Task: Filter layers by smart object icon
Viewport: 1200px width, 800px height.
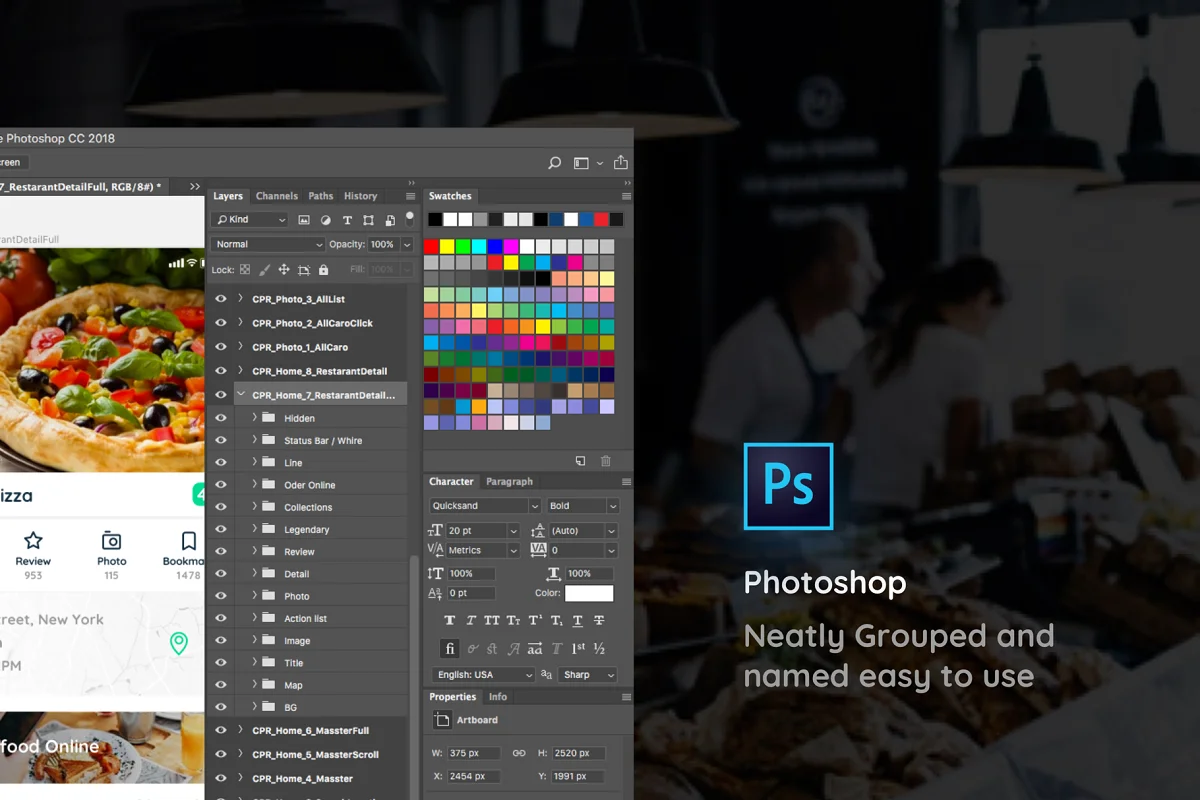Action: [389, 220]
